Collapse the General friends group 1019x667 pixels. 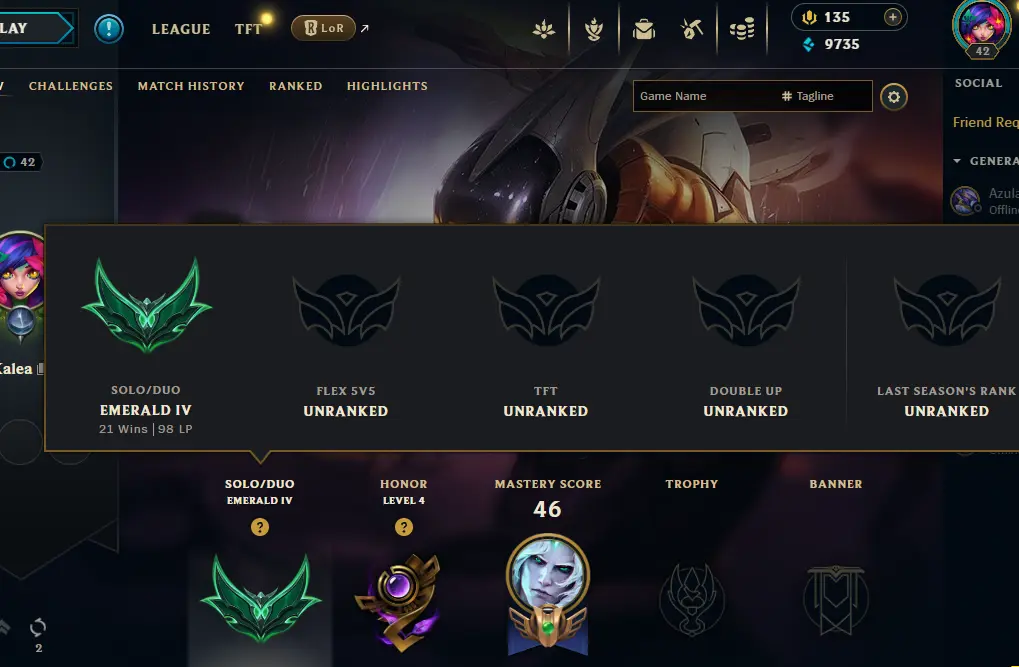click(957, 161)
